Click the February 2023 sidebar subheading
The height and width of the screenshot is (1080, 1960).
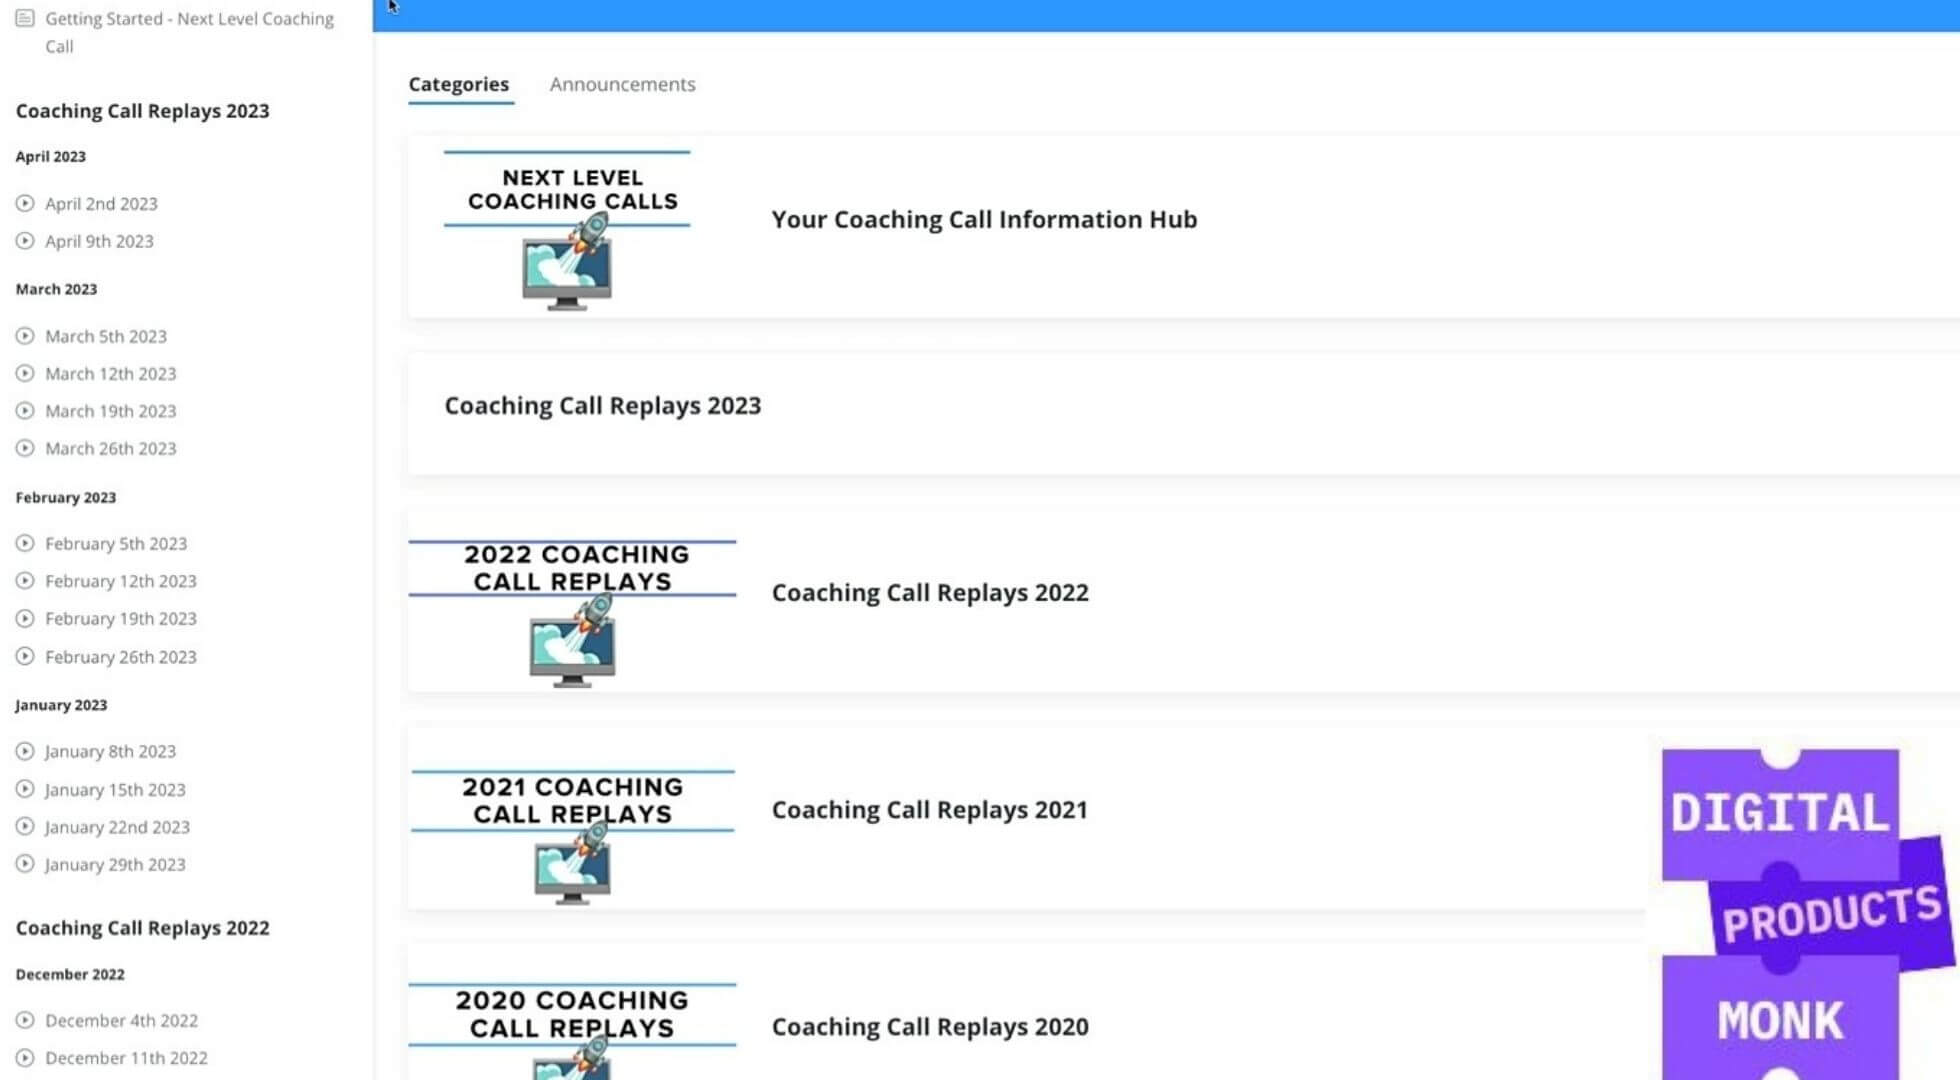click(x=66, y=497)
